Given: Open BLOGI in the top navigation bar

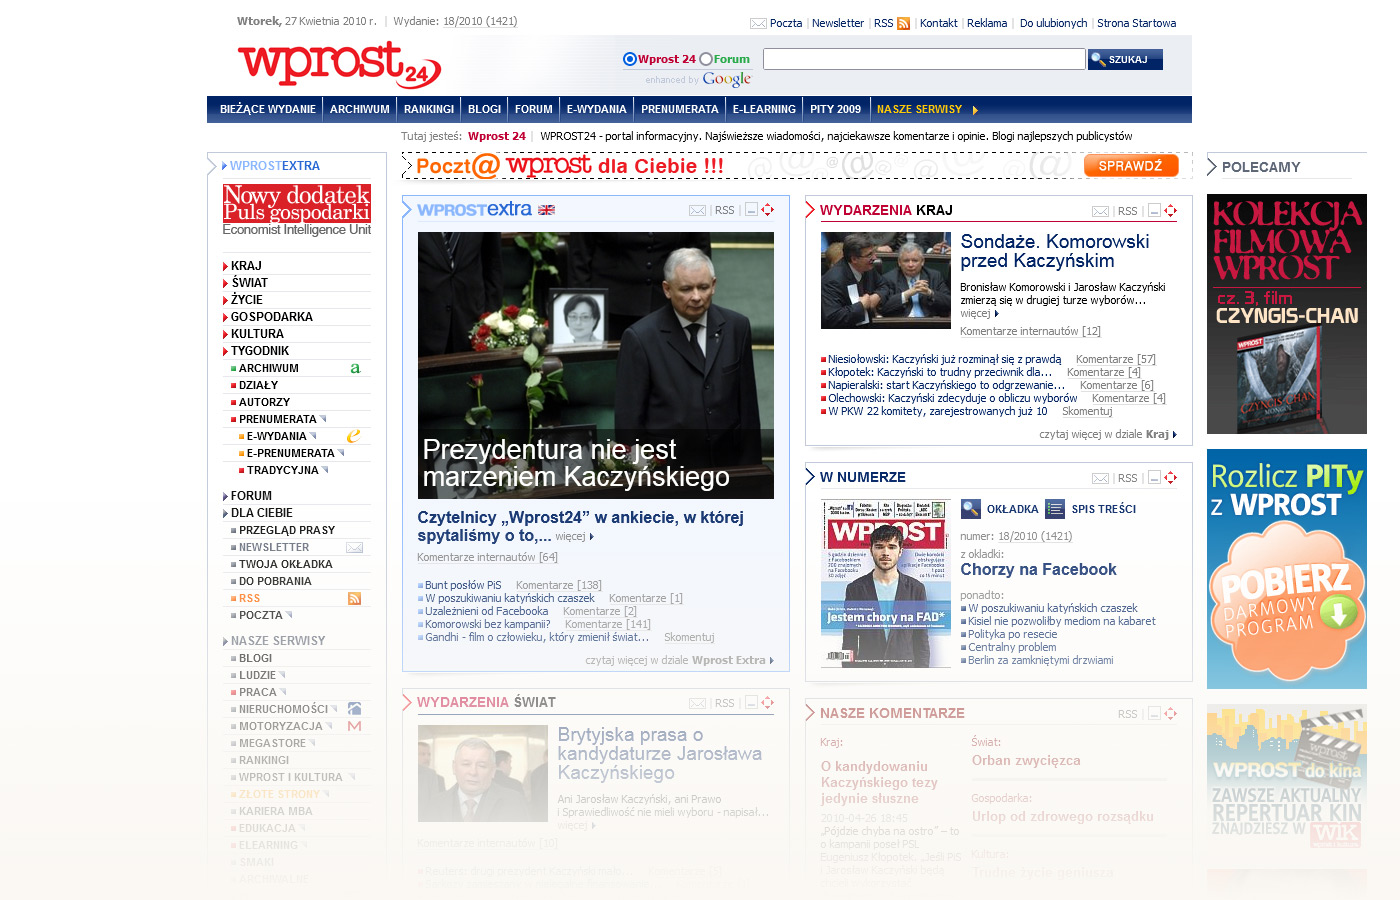Looking at the screenshot, I should point(484,109).
